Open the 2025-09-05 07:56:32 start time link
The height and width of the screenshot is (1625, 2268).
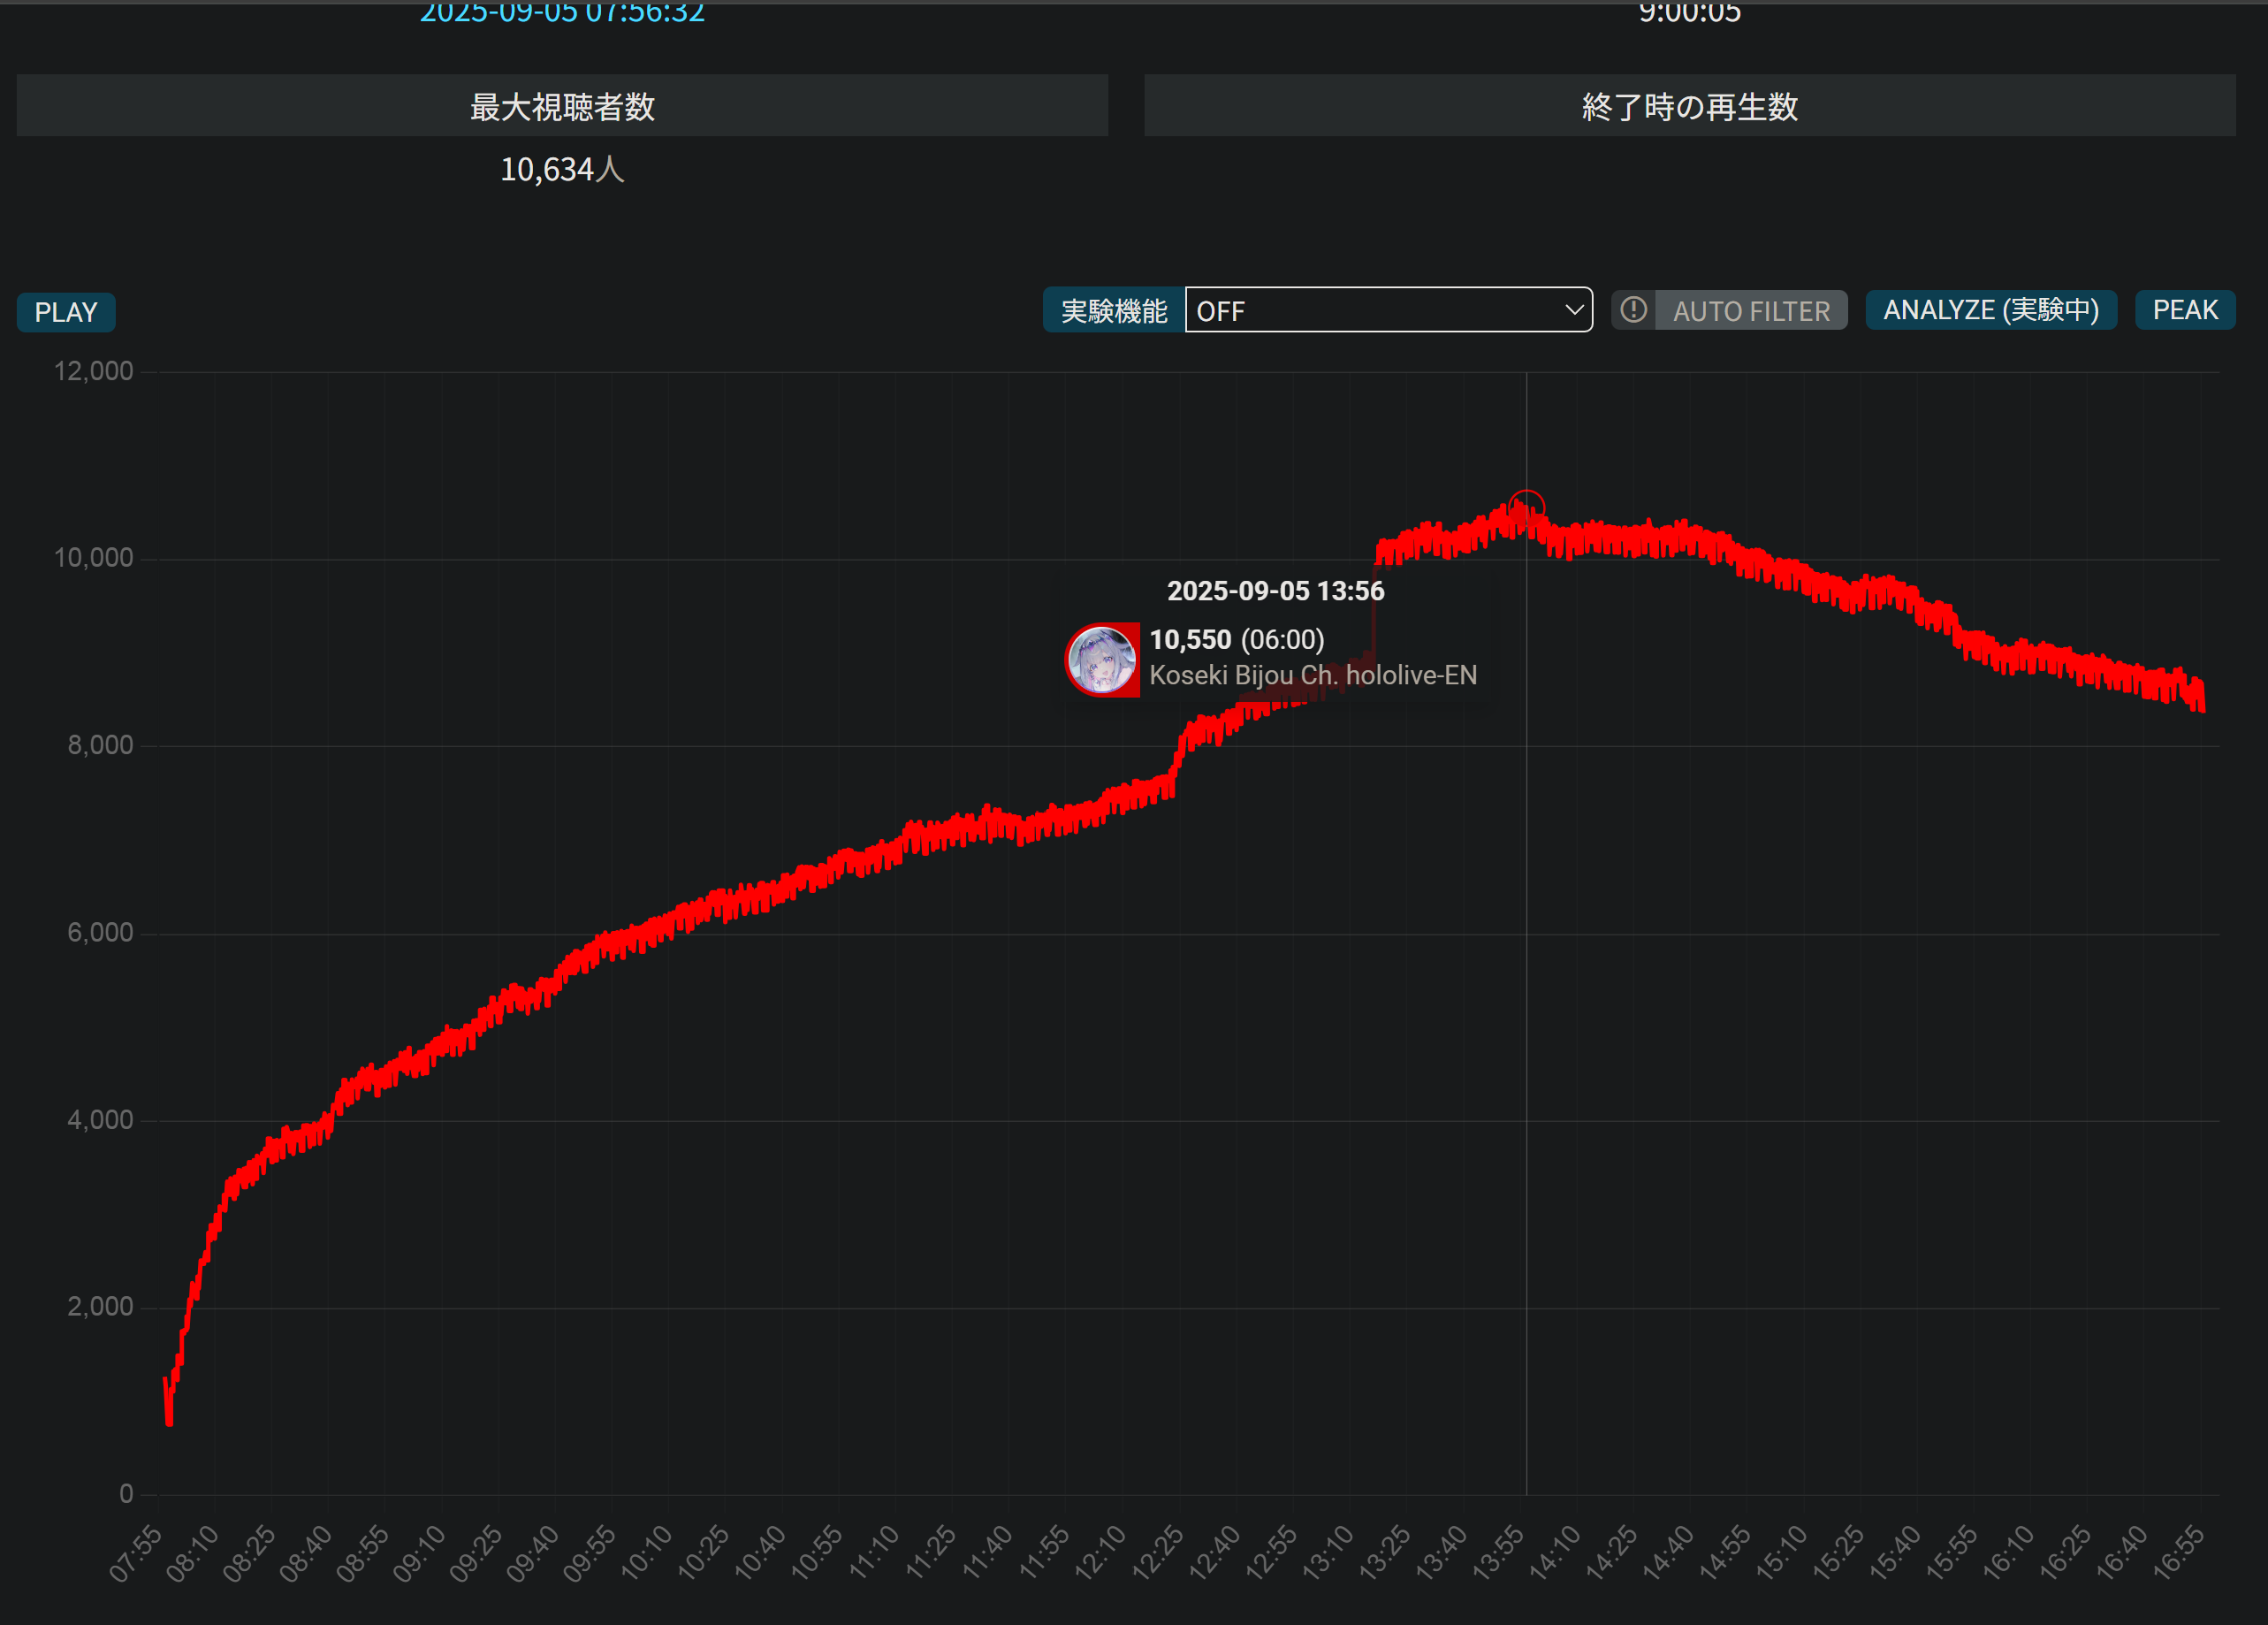[562, 12]
